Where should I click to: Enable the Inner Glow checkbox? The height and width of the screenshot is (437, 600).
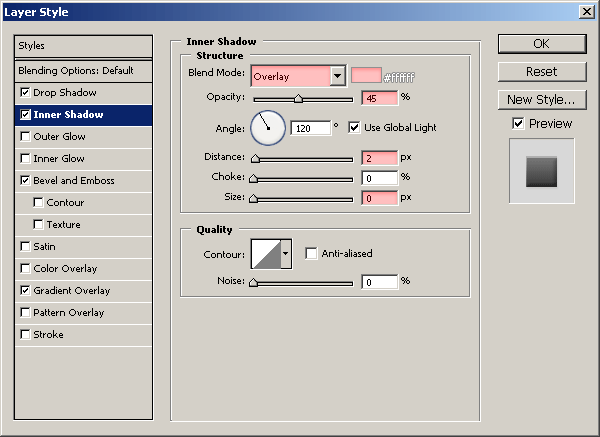coord(25,158)
